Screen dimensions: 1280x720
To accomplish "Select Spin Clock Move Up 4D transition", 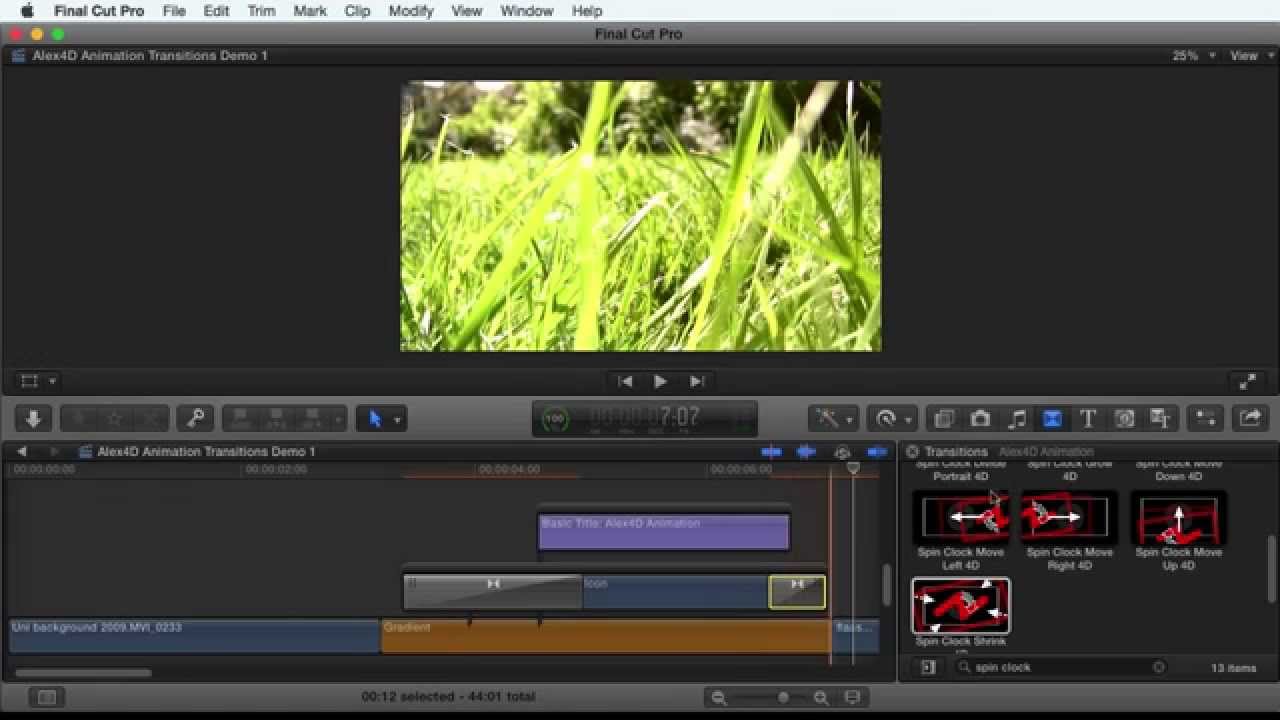I will coord(1178,518).
